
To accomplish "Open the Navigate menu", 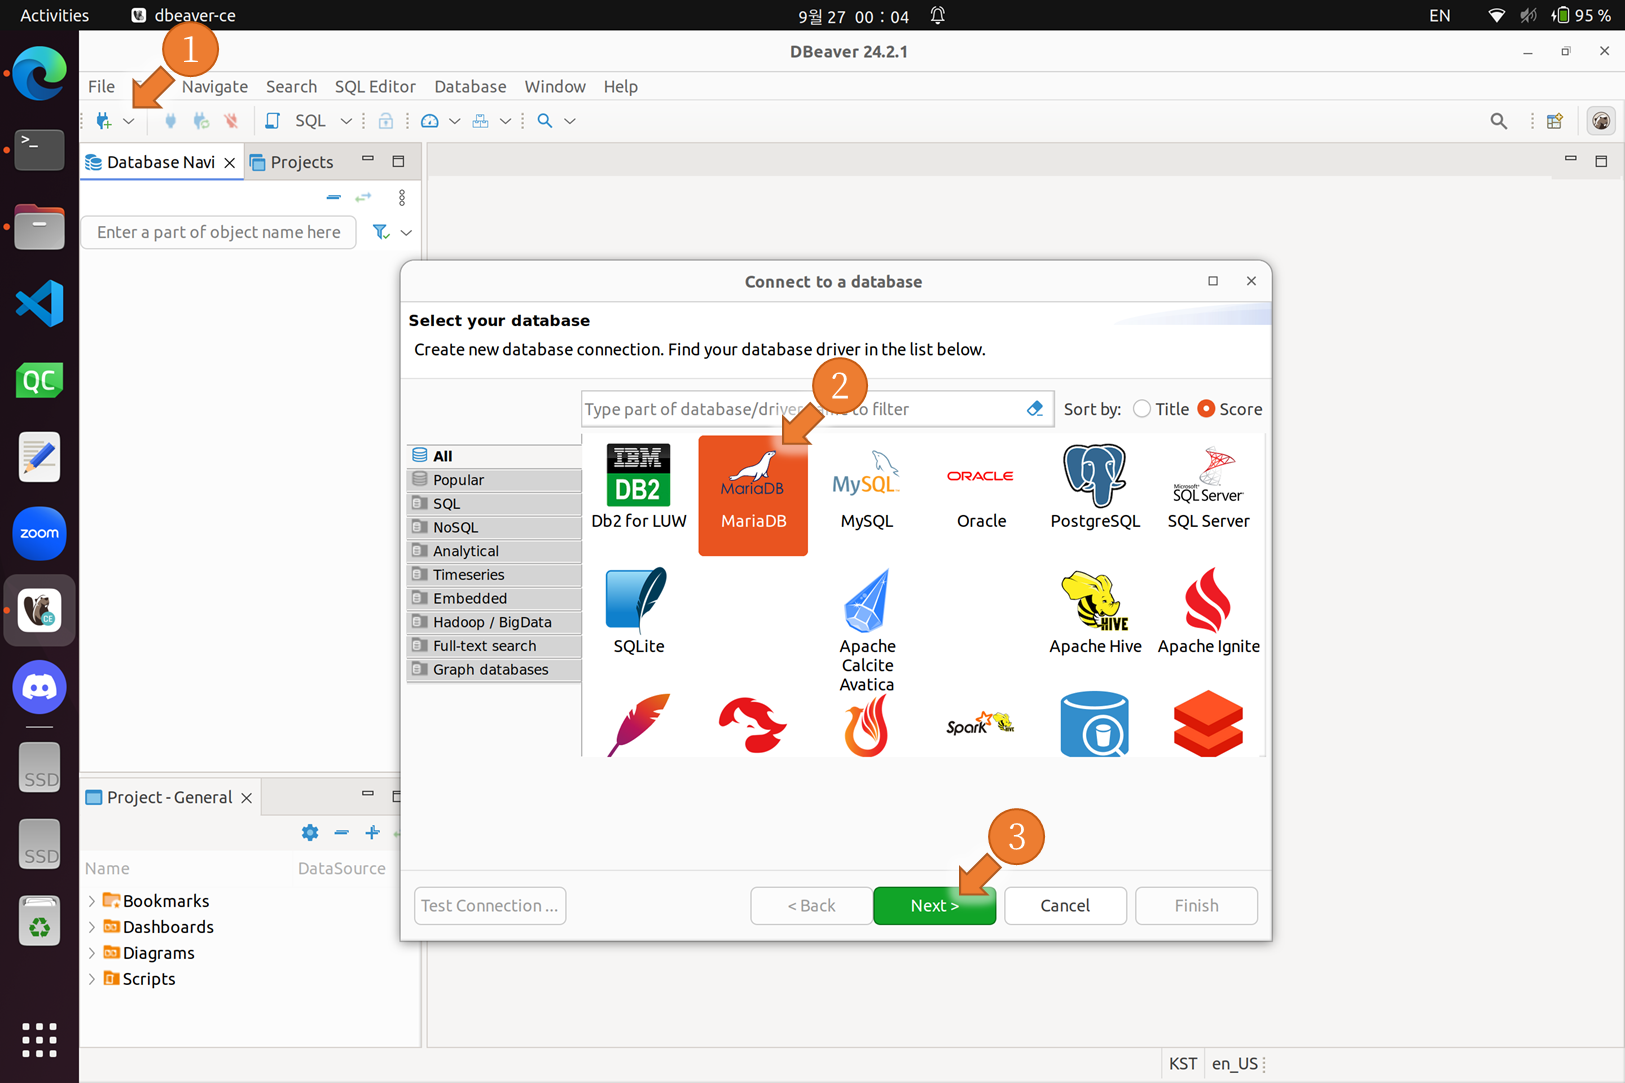I will 215,86.
